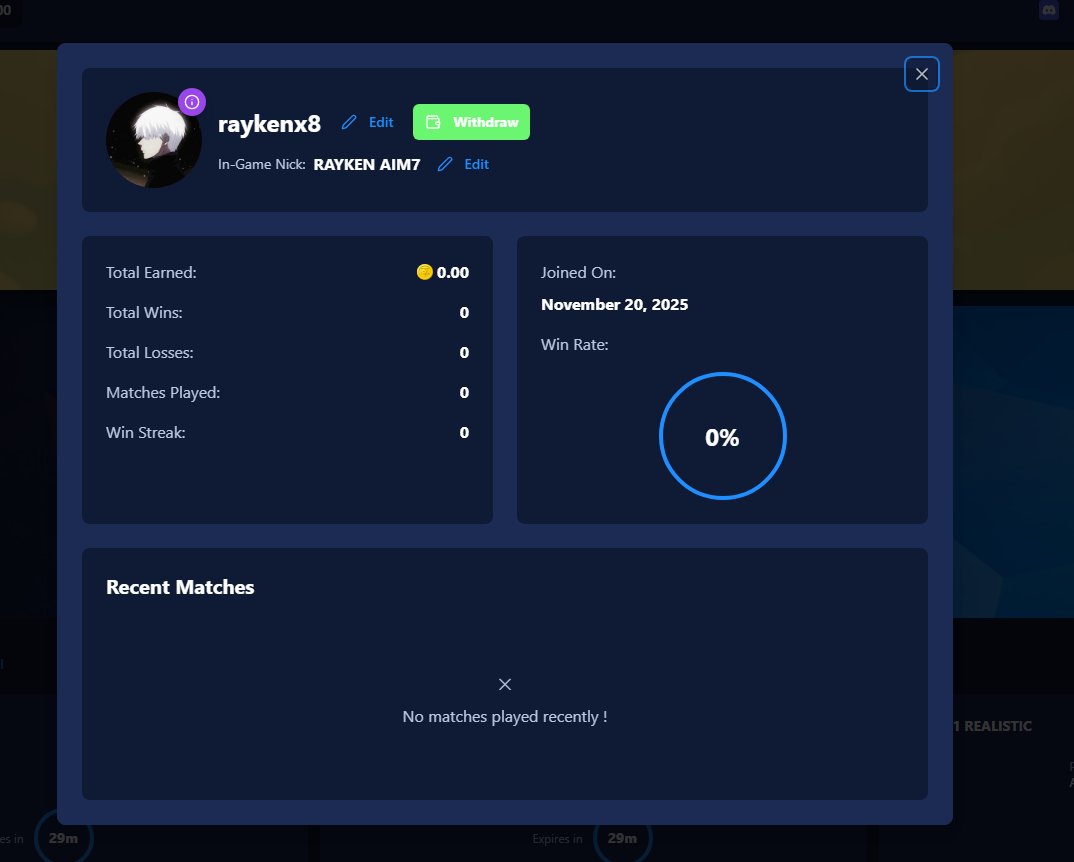Edit the username raykenx8 via the Edit link
The height and width of the screenshot is (862, 1074).
point(381,122)
